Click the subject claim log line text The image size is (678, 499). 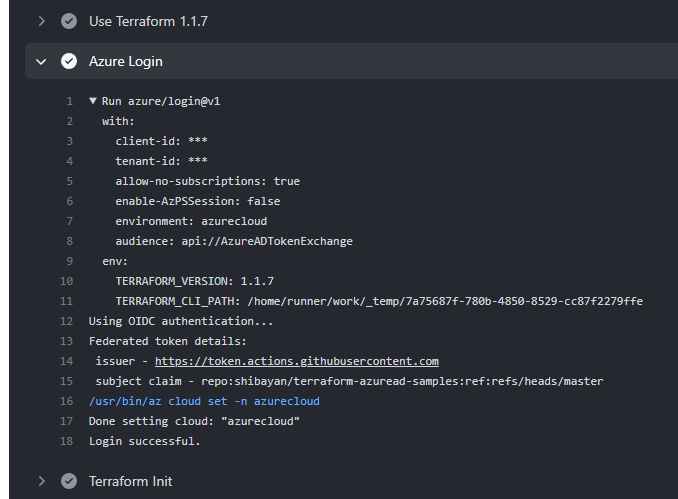pyautogui.click(x=349, y=381)
